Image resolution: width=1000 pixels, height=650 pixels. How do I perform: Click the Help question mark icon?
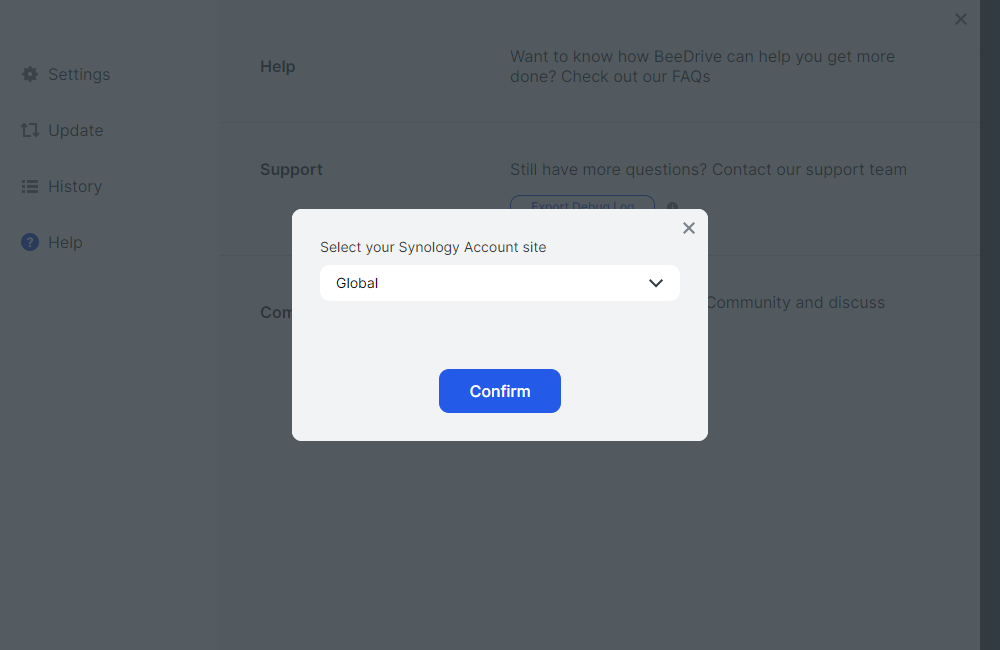(x=30, y=242)
